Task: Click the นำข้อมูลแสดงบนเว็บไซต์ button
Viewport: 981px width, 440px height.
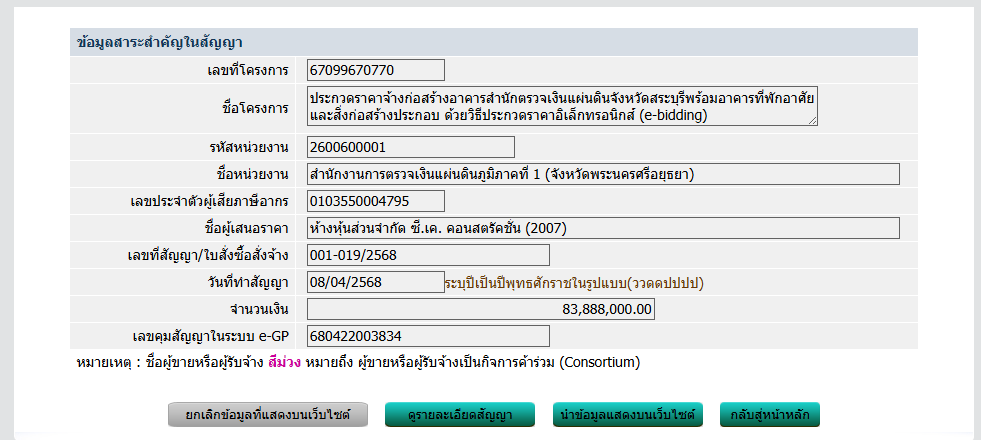Action: click(x=628, y=414)
